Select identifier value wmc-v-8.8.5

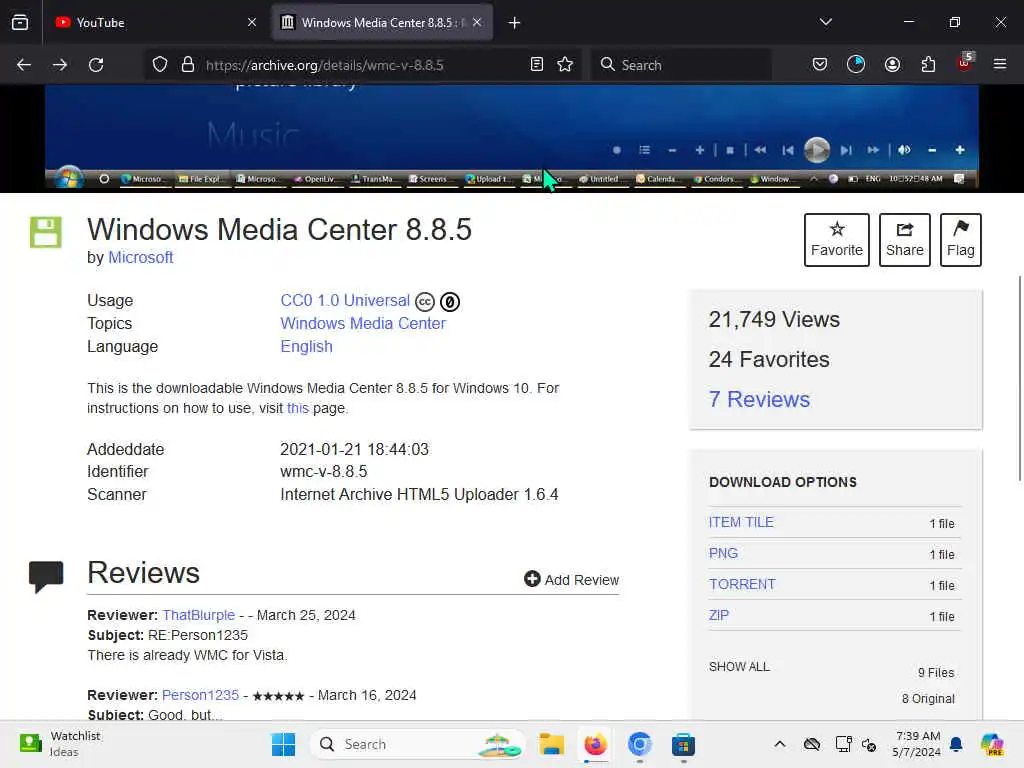[x=323, y=472]
